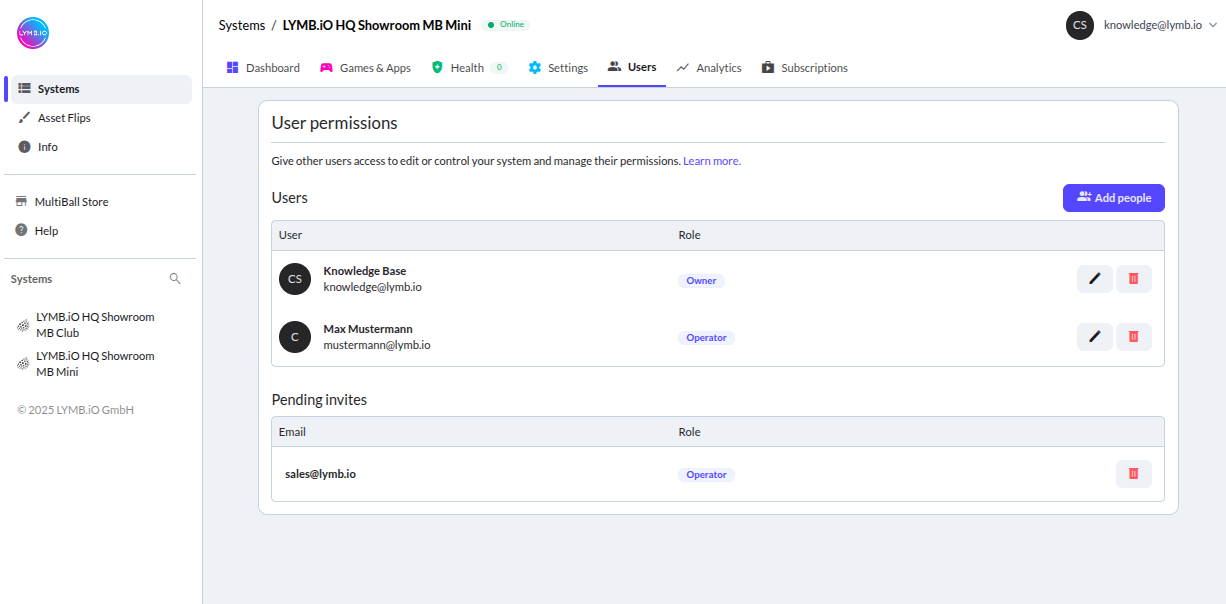Remove Knowledge Base user with trash icon

click(1133, 279)
